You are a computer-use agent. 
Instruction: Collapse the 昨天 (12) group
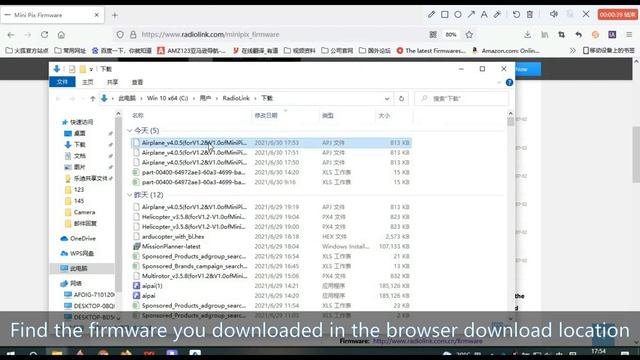click(x=129, y=195)
